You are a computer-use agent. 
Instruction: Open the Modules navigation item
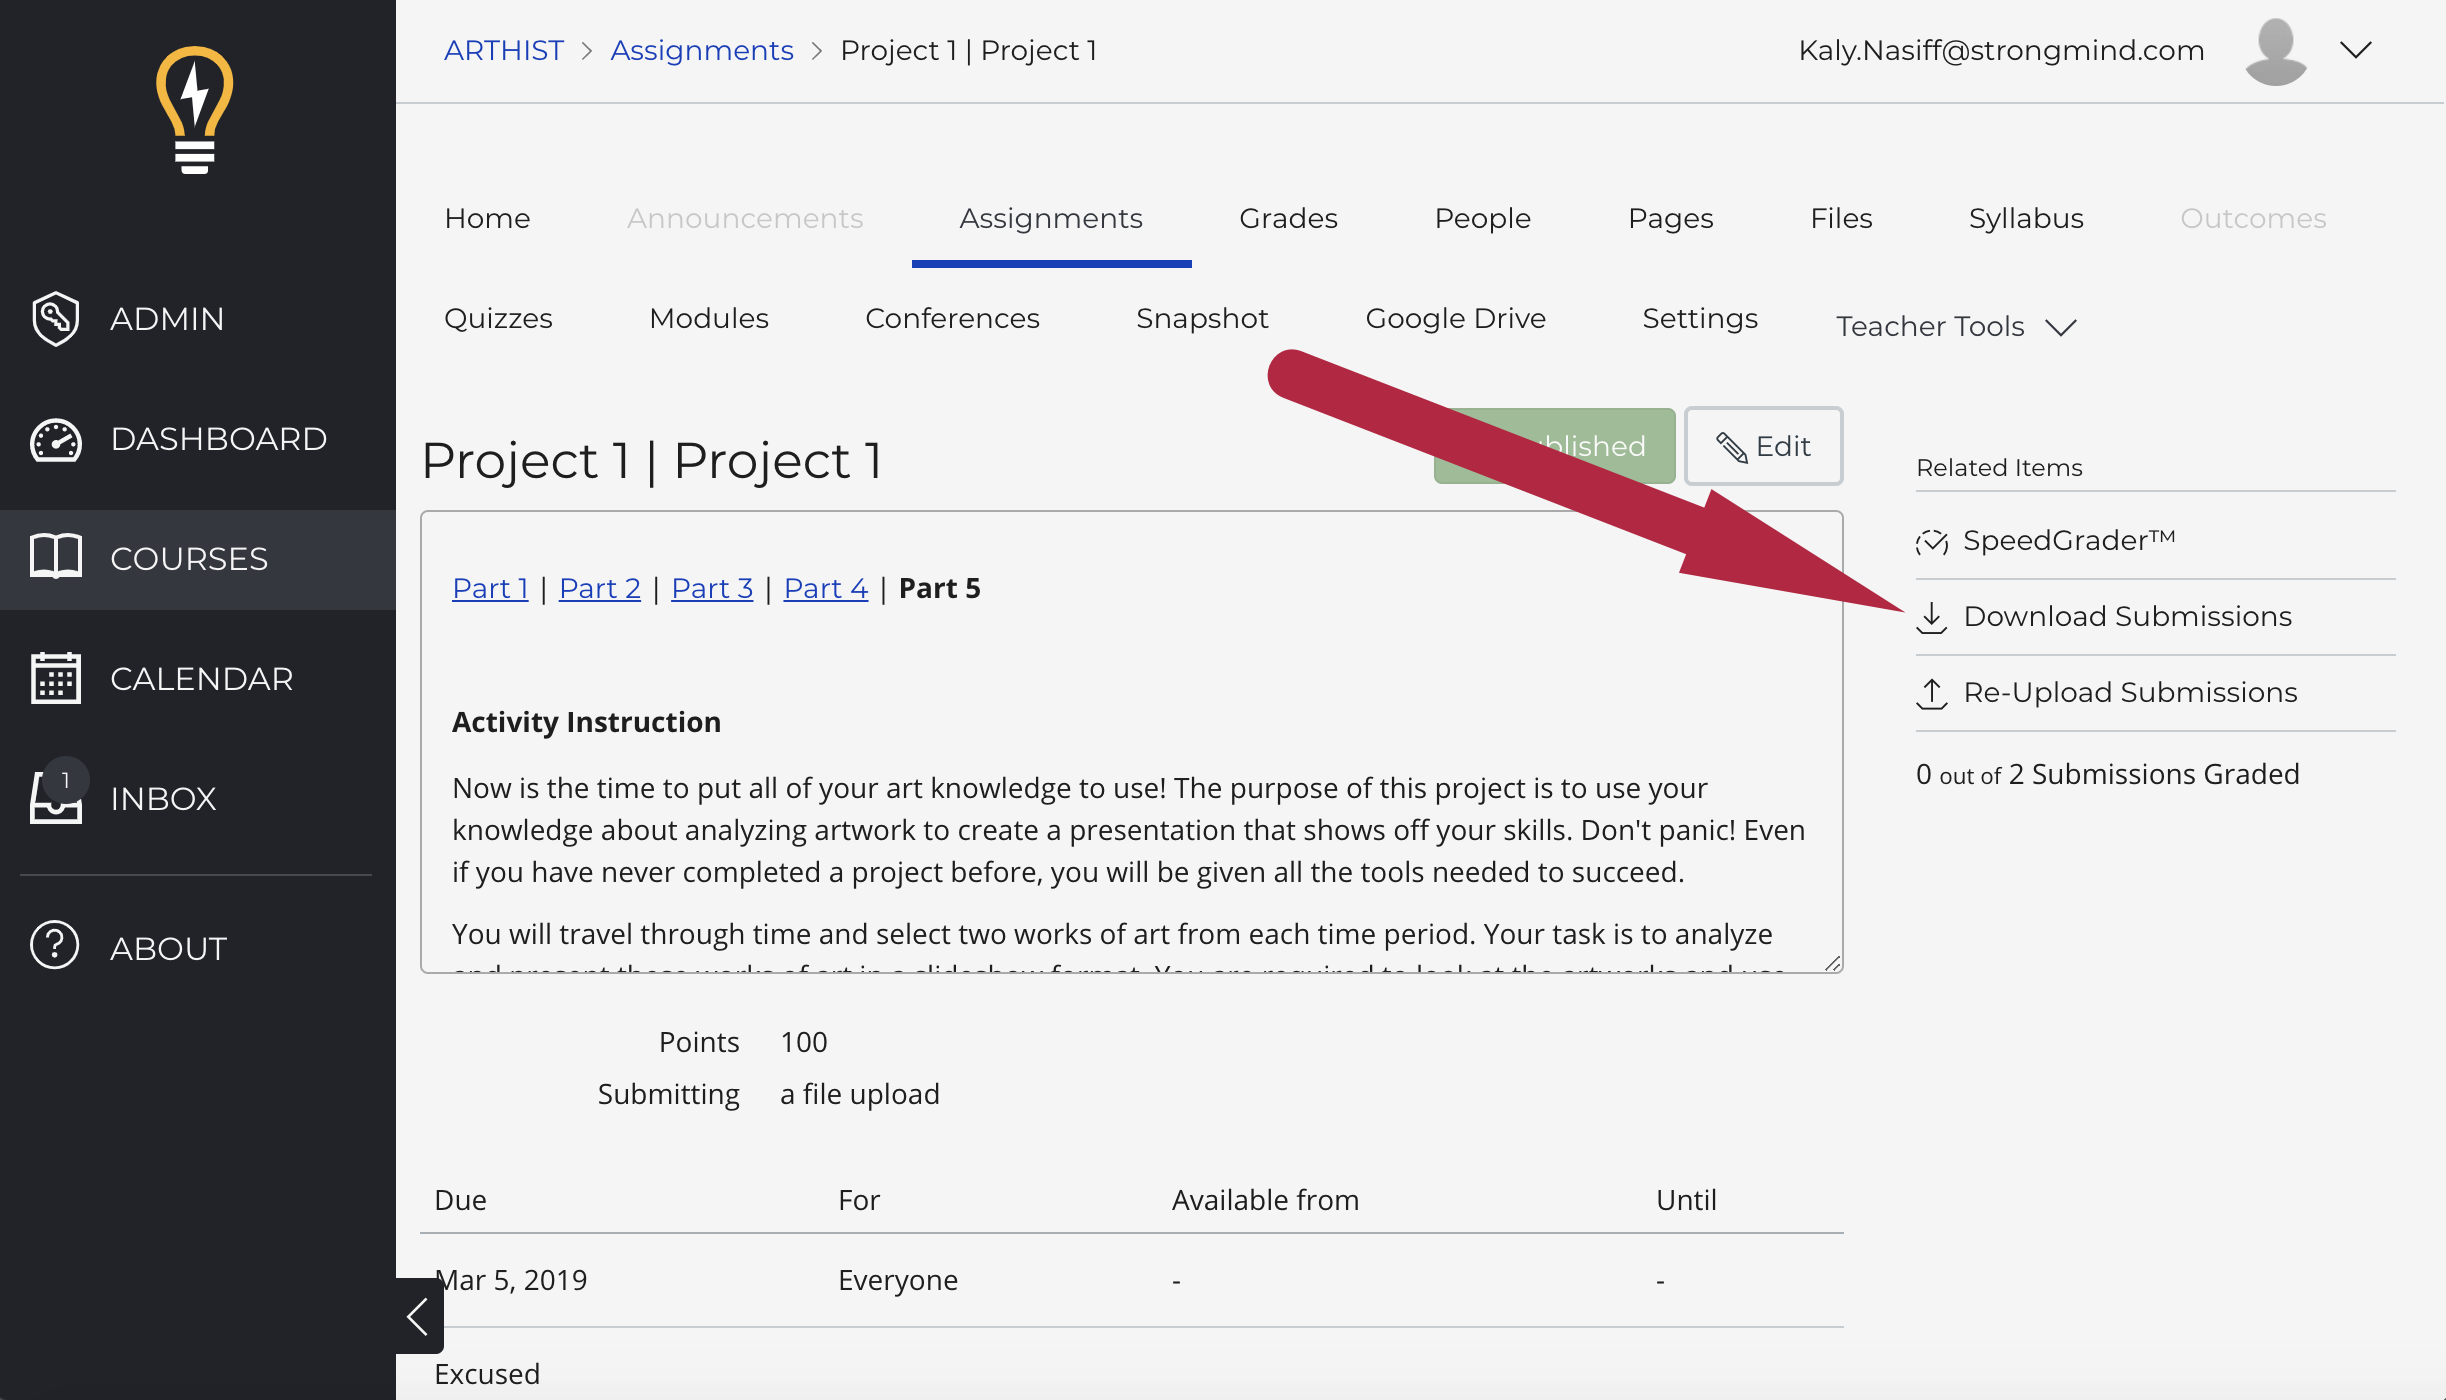711,318
